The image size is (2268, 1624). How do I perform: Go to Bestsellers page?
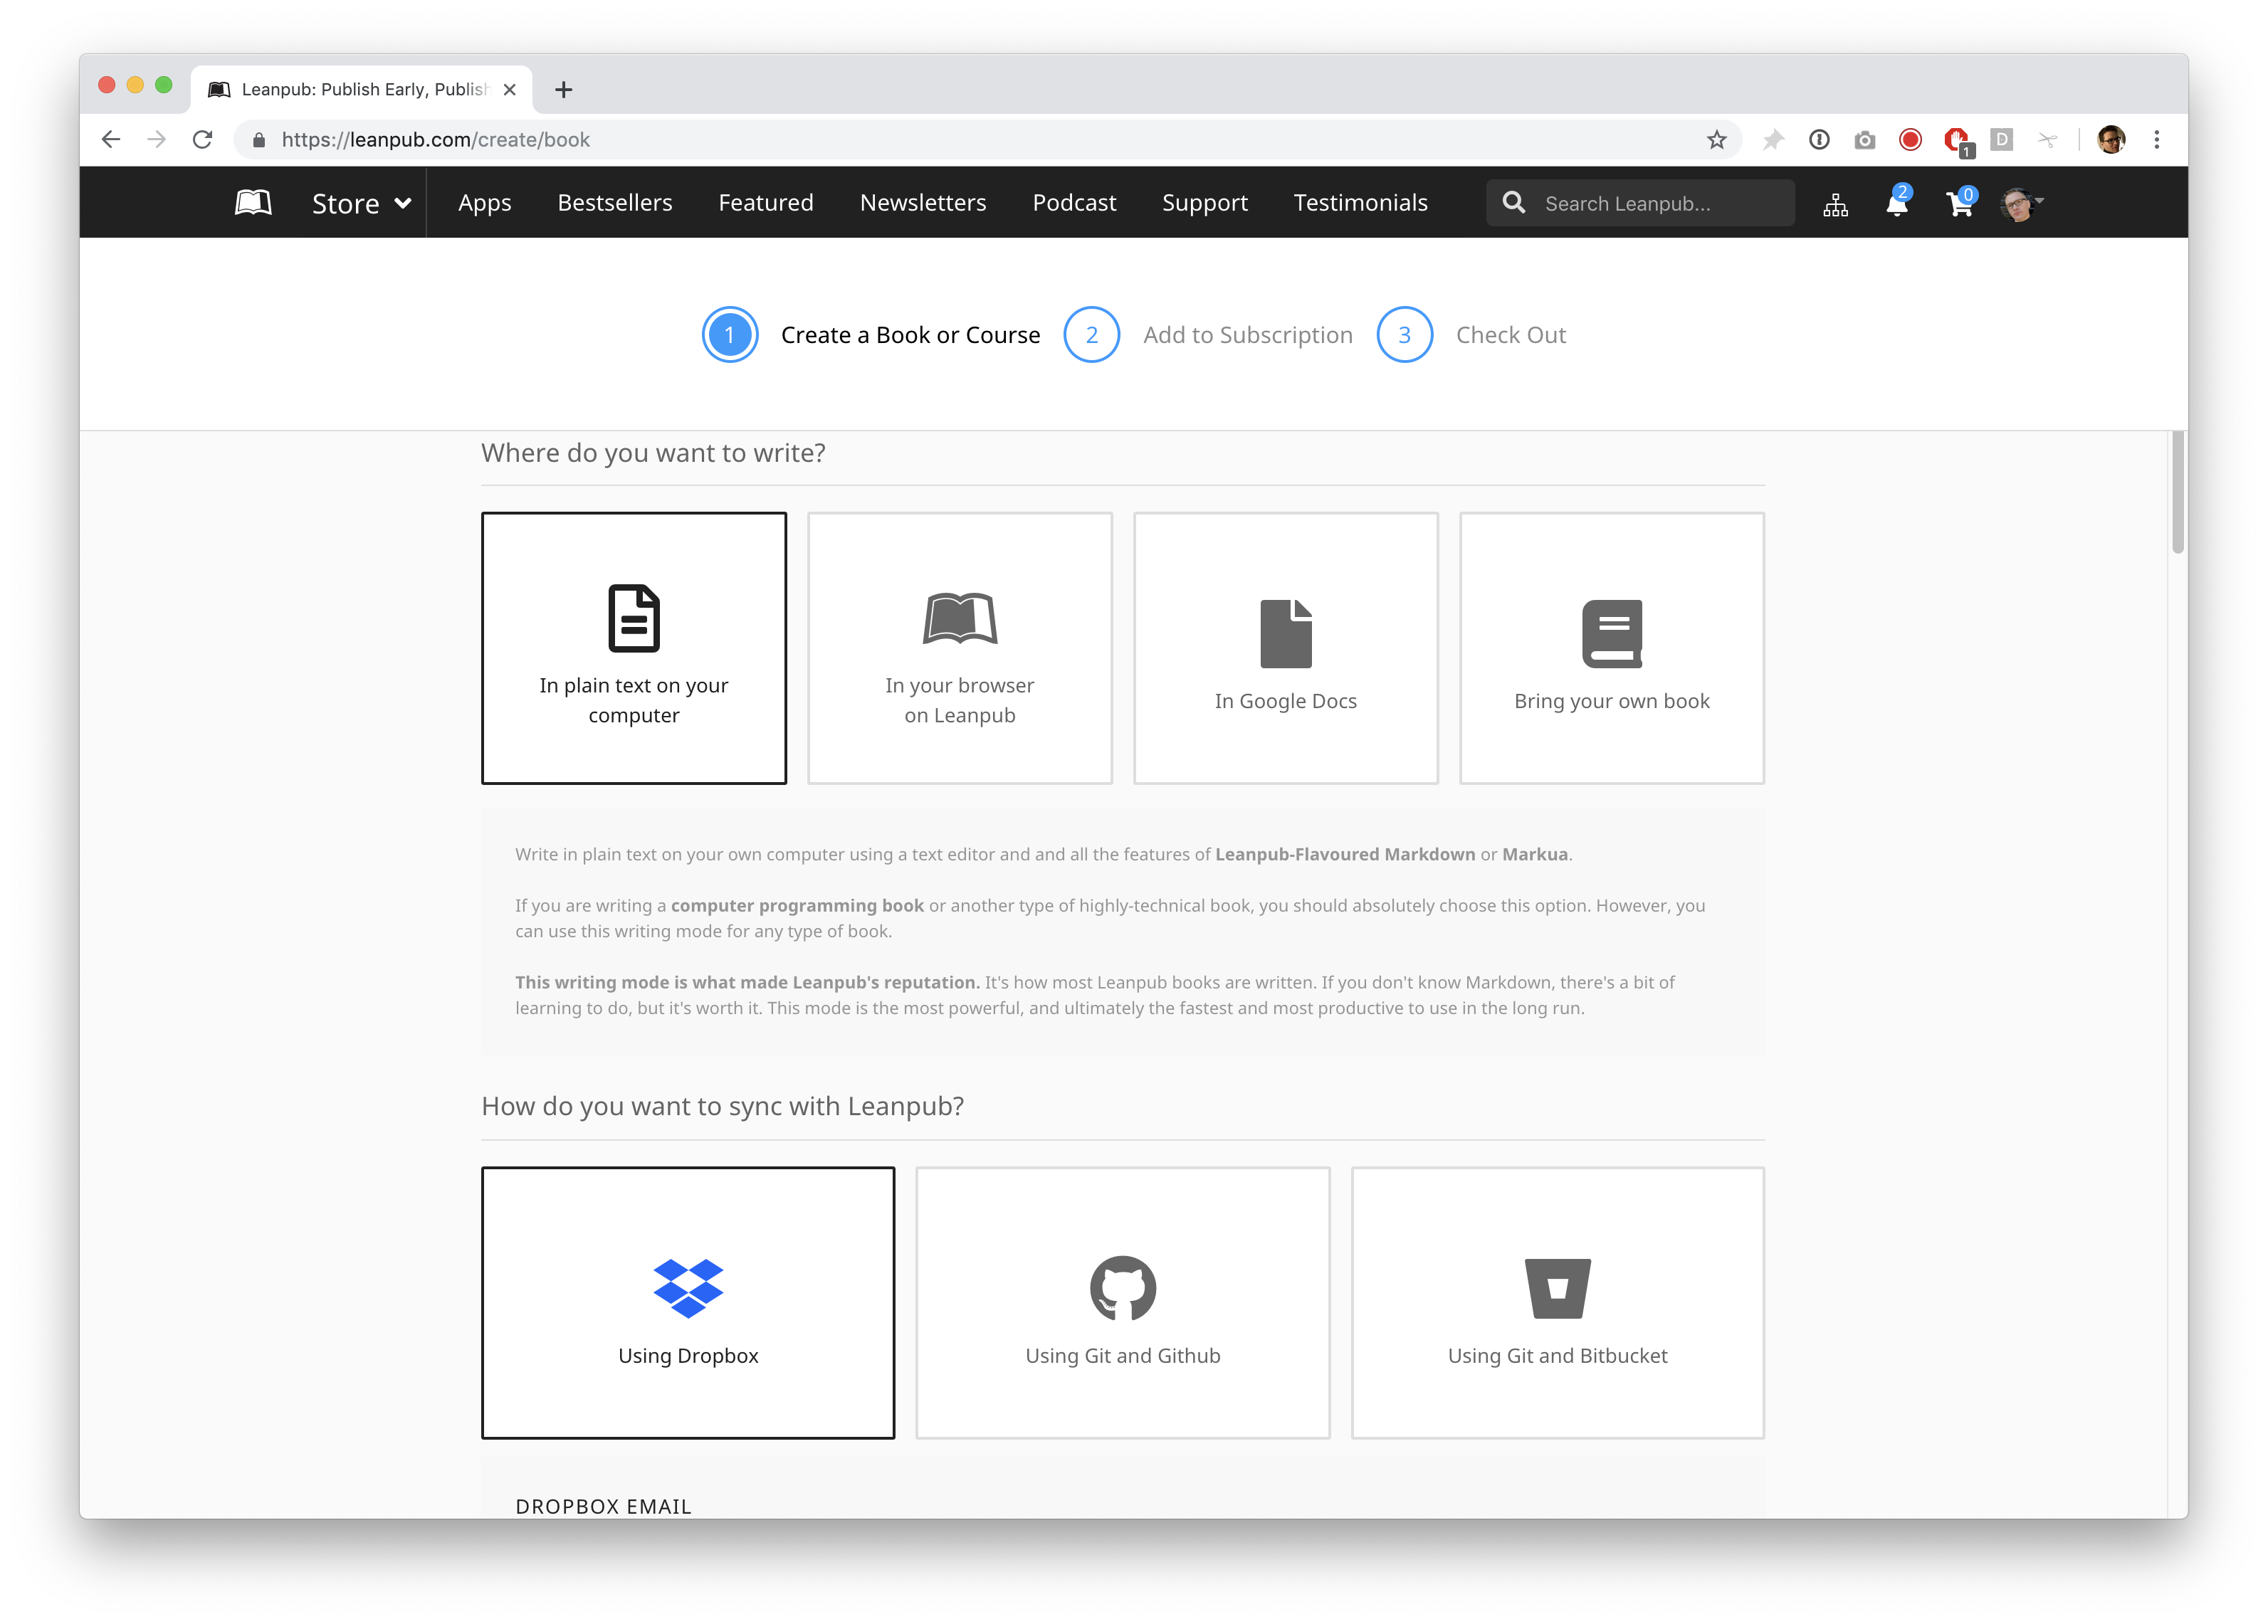pos(615,203)
